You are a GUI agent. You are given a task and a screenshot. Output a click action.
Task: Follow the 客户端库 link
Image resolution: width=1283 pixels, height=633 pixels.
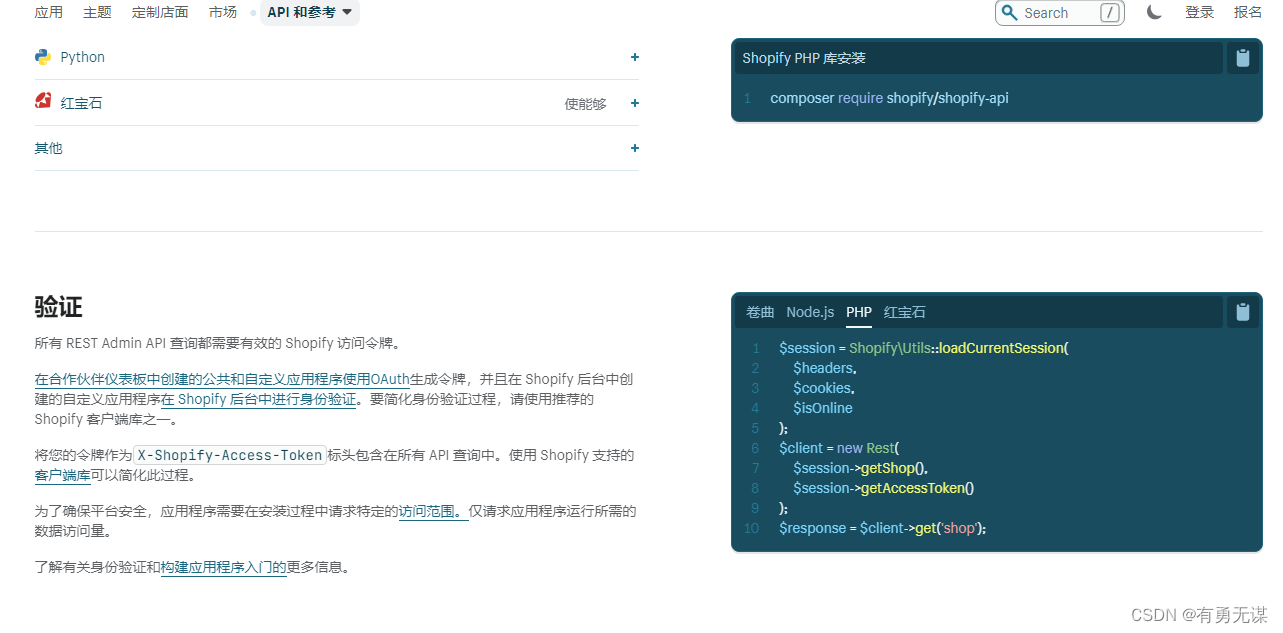tap(62, 475)
